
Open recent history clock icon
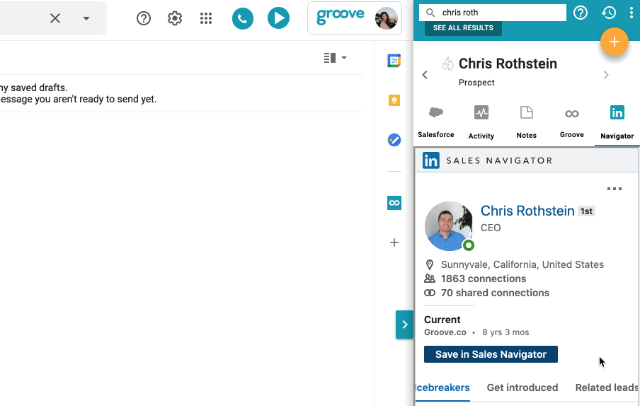[x=609, y=13]
